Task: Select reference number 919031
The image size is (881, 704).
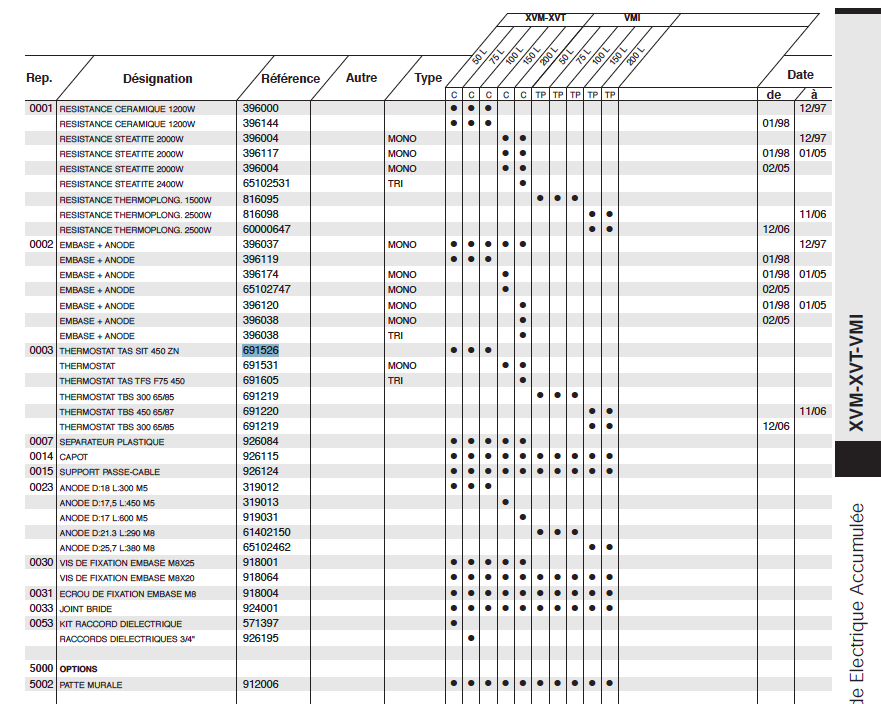Action: pos(261,517)
